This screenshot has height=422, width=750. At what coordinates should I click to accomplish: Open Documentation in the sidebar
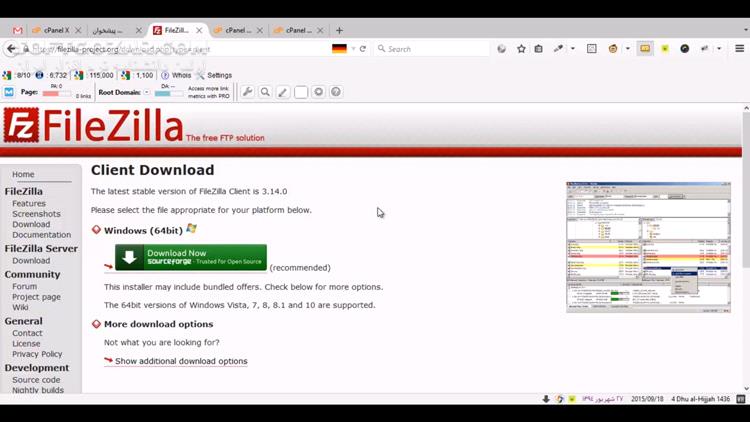(42, 235)
